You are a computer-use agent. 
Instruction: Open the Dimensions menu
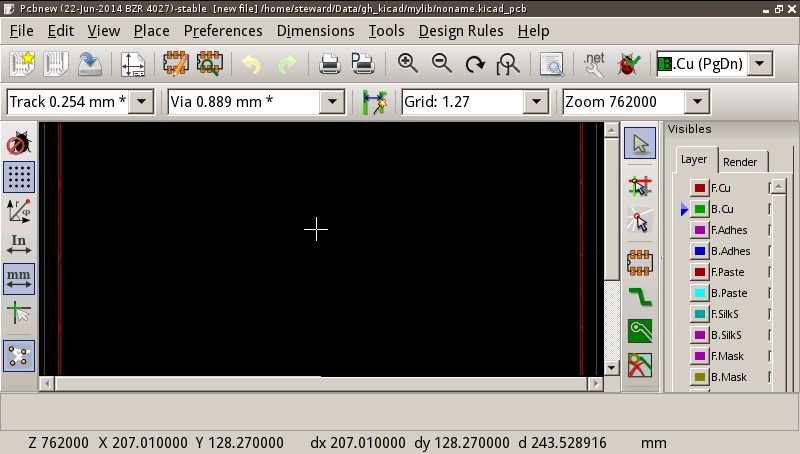coord(315,31)
